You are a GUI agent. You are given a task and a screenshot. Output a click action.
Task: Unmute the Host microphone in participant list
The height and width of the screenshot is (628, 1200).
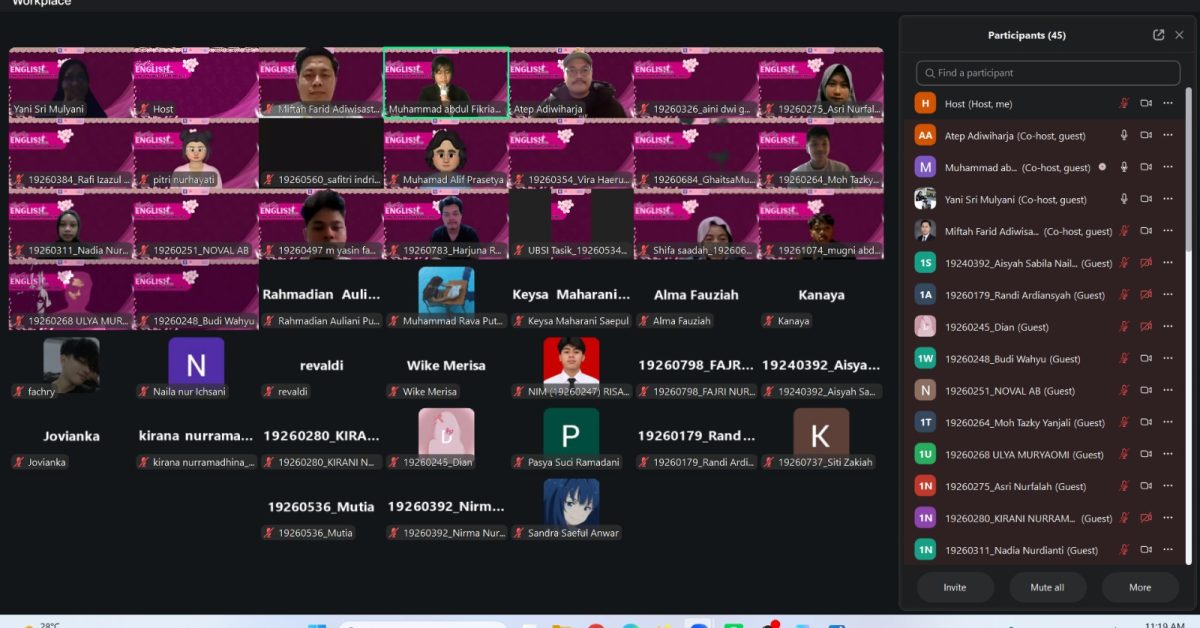1124,104
